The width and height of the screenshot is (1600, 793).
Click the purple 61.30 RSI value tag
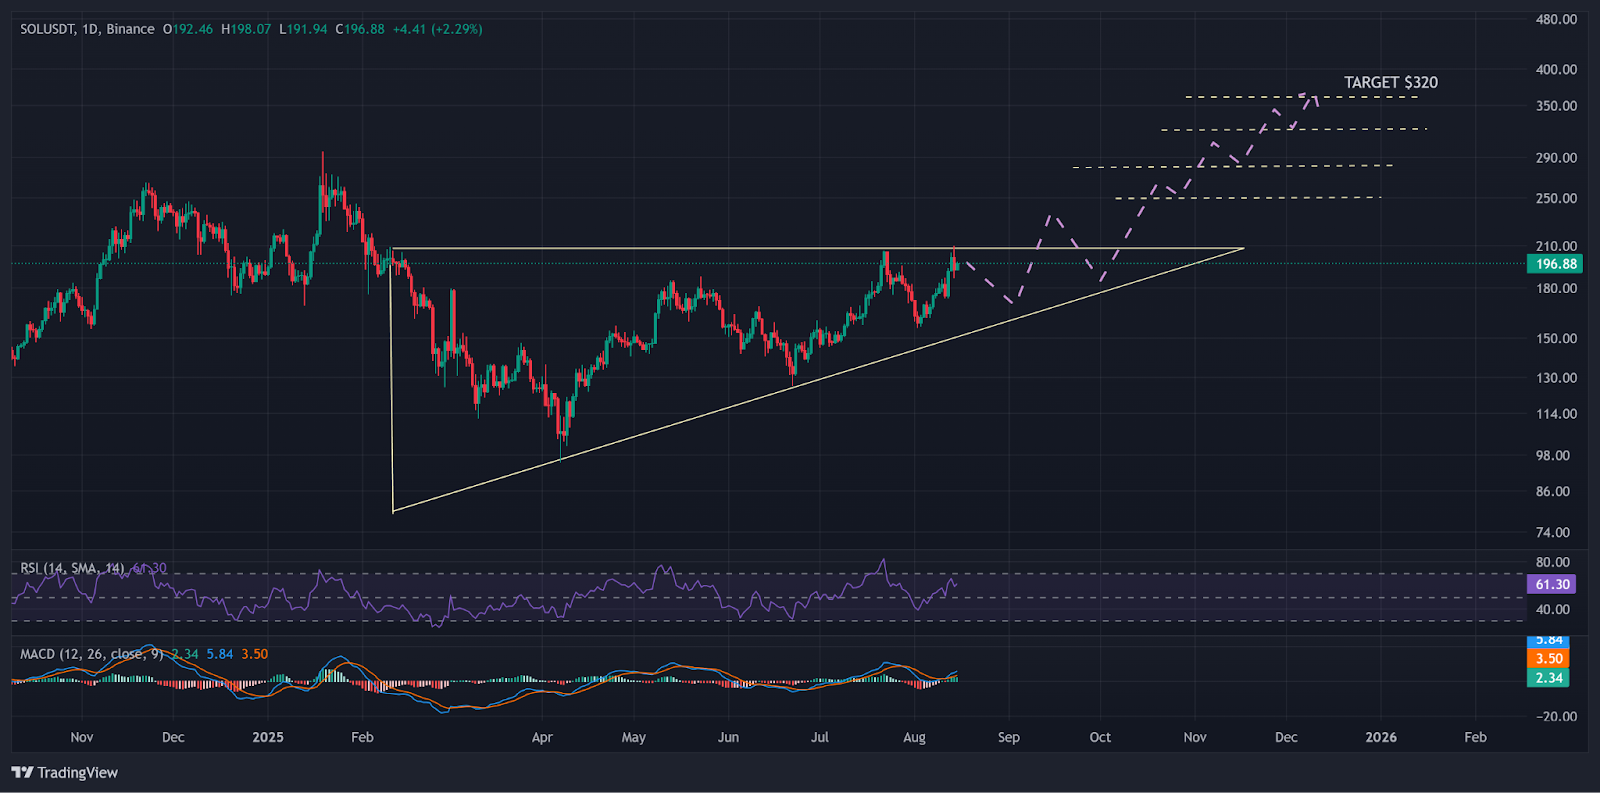click(1552, 584)
